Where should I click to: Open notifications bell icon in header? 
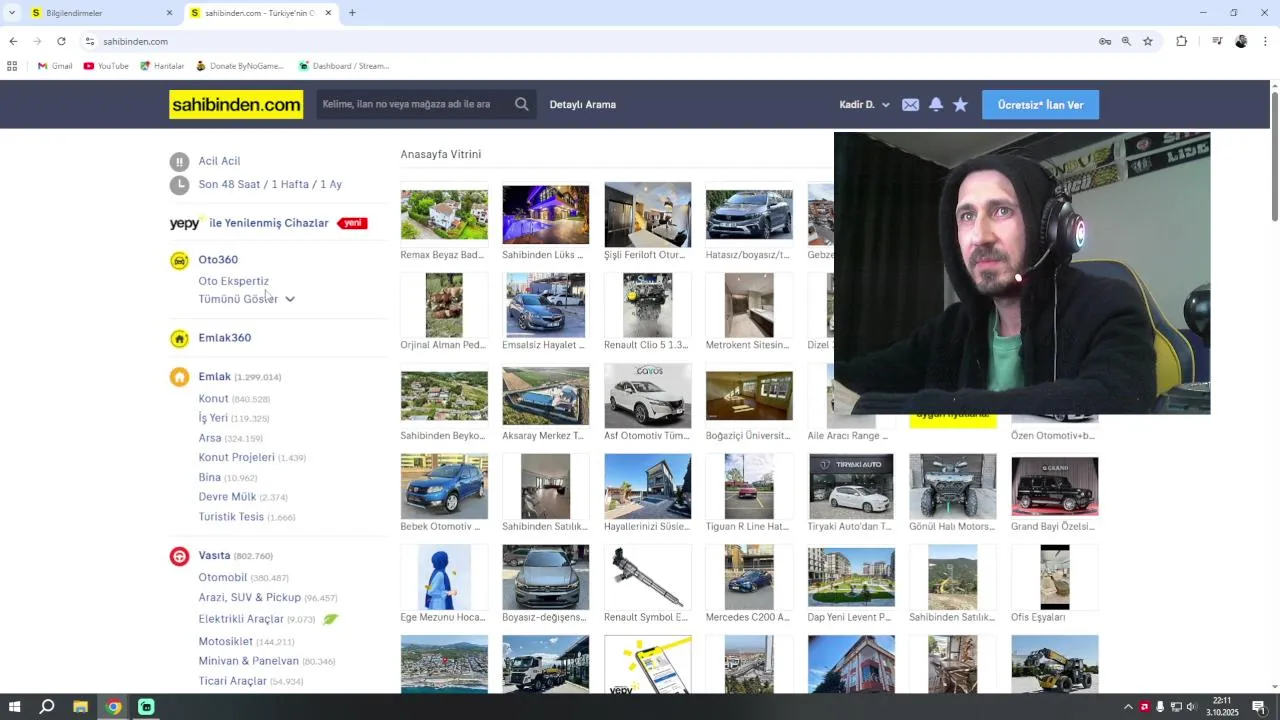(x=936, y=105)
